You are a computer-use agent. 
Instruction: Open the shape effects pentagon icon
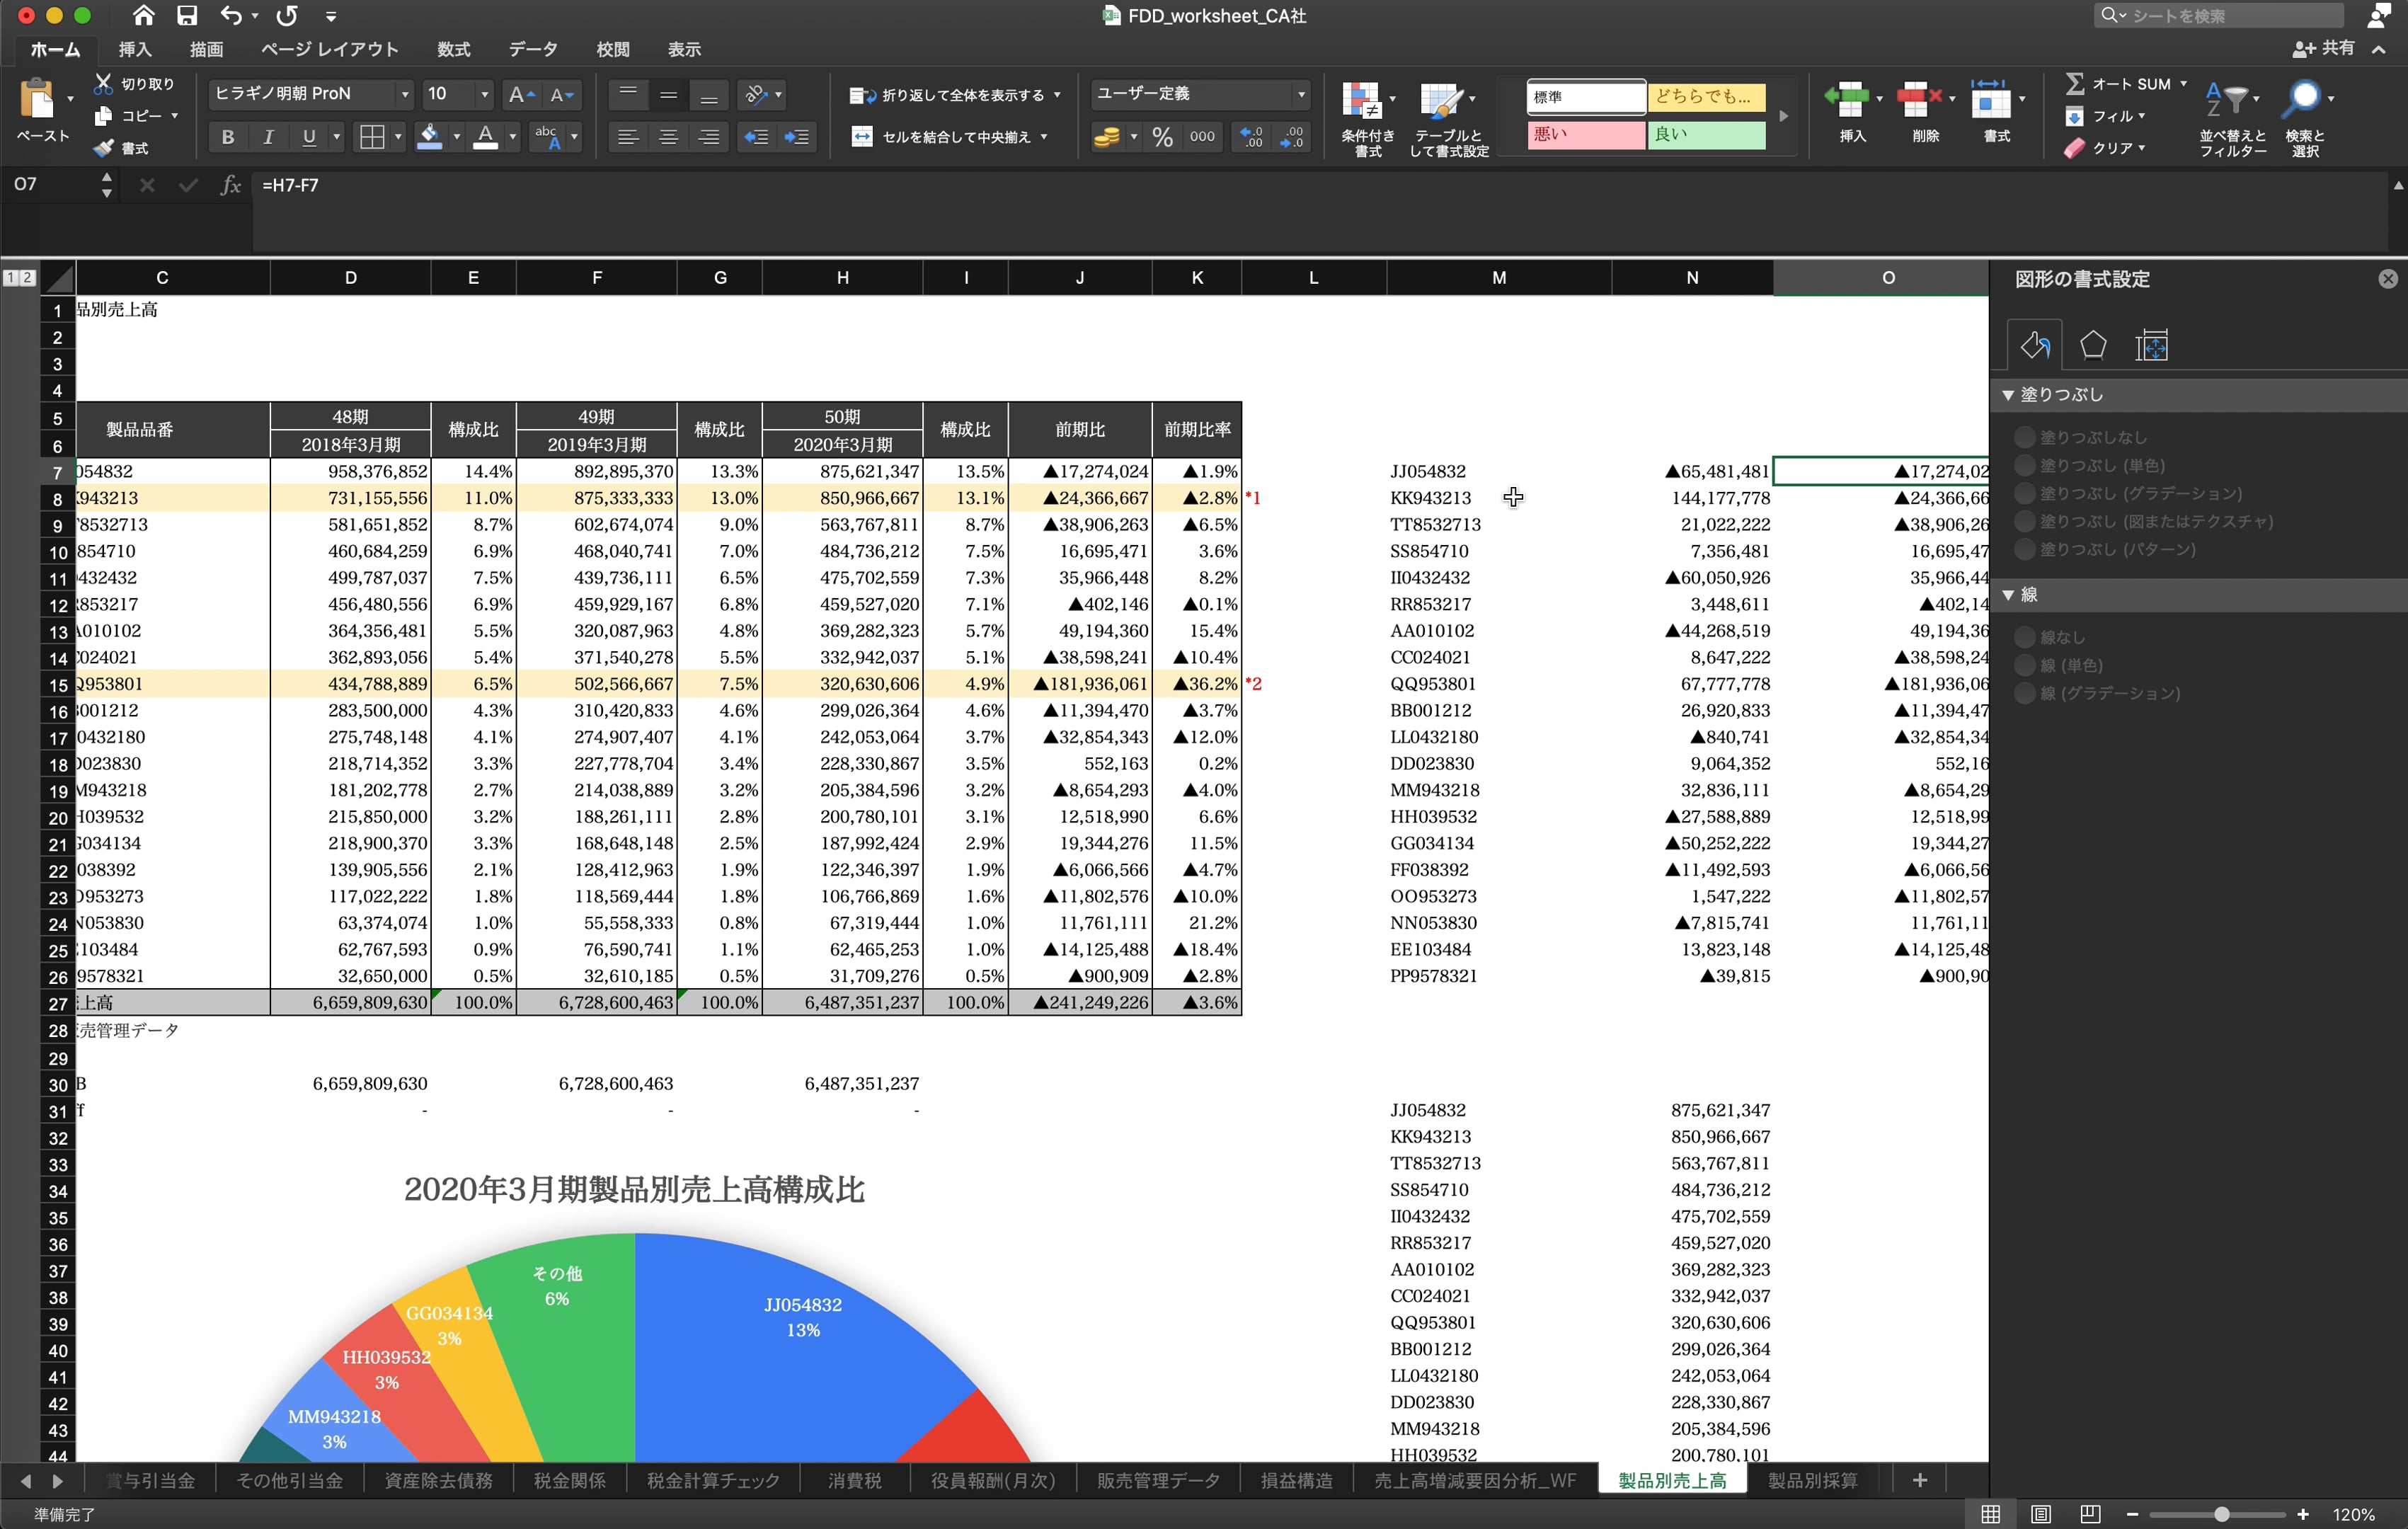[x=2093, y=346]
